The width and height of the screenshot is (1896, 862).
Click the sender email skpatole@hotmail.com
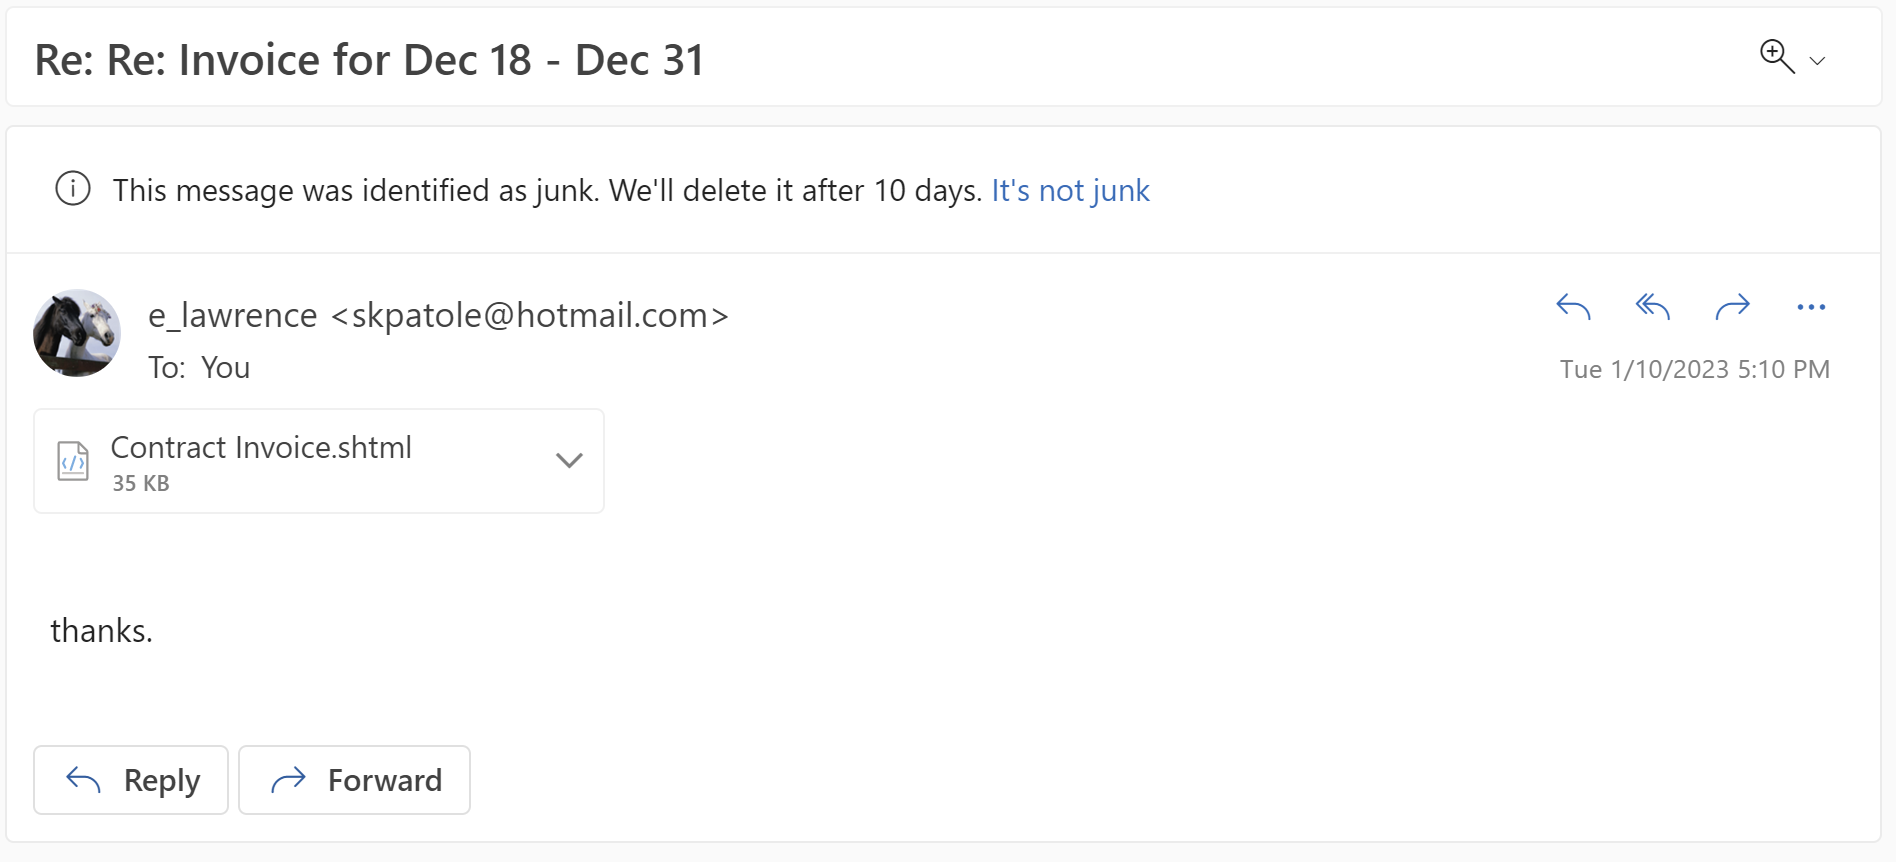coord(530,315)
